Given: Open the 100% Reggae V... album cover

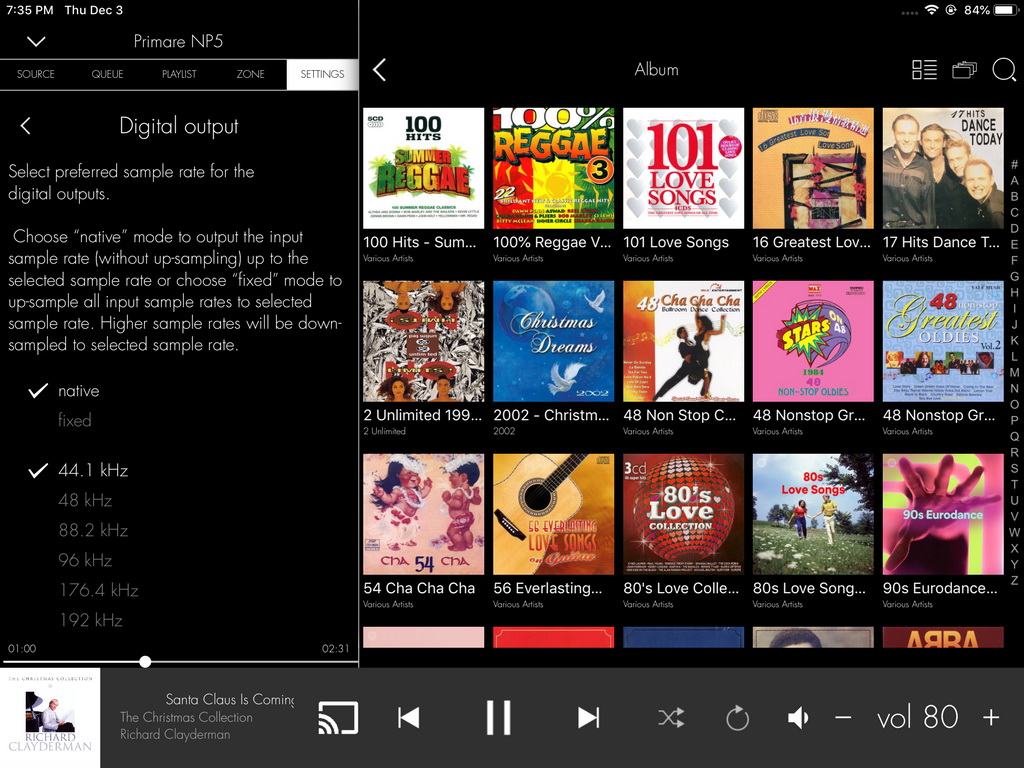Looking at the screenshot, I should point(554,168).
